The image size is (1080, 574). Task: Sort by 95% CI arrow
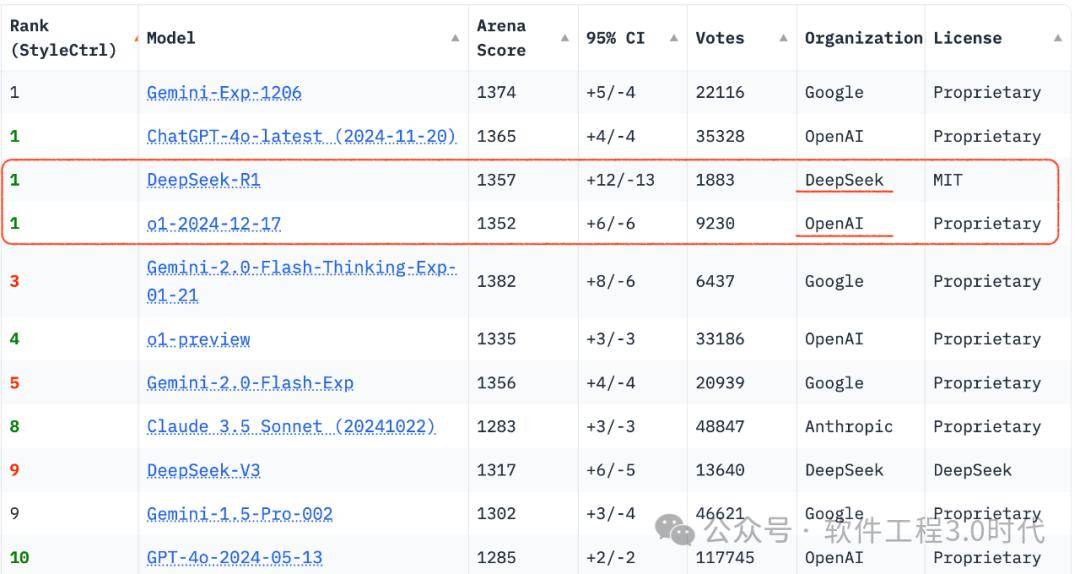coord(674,38)
